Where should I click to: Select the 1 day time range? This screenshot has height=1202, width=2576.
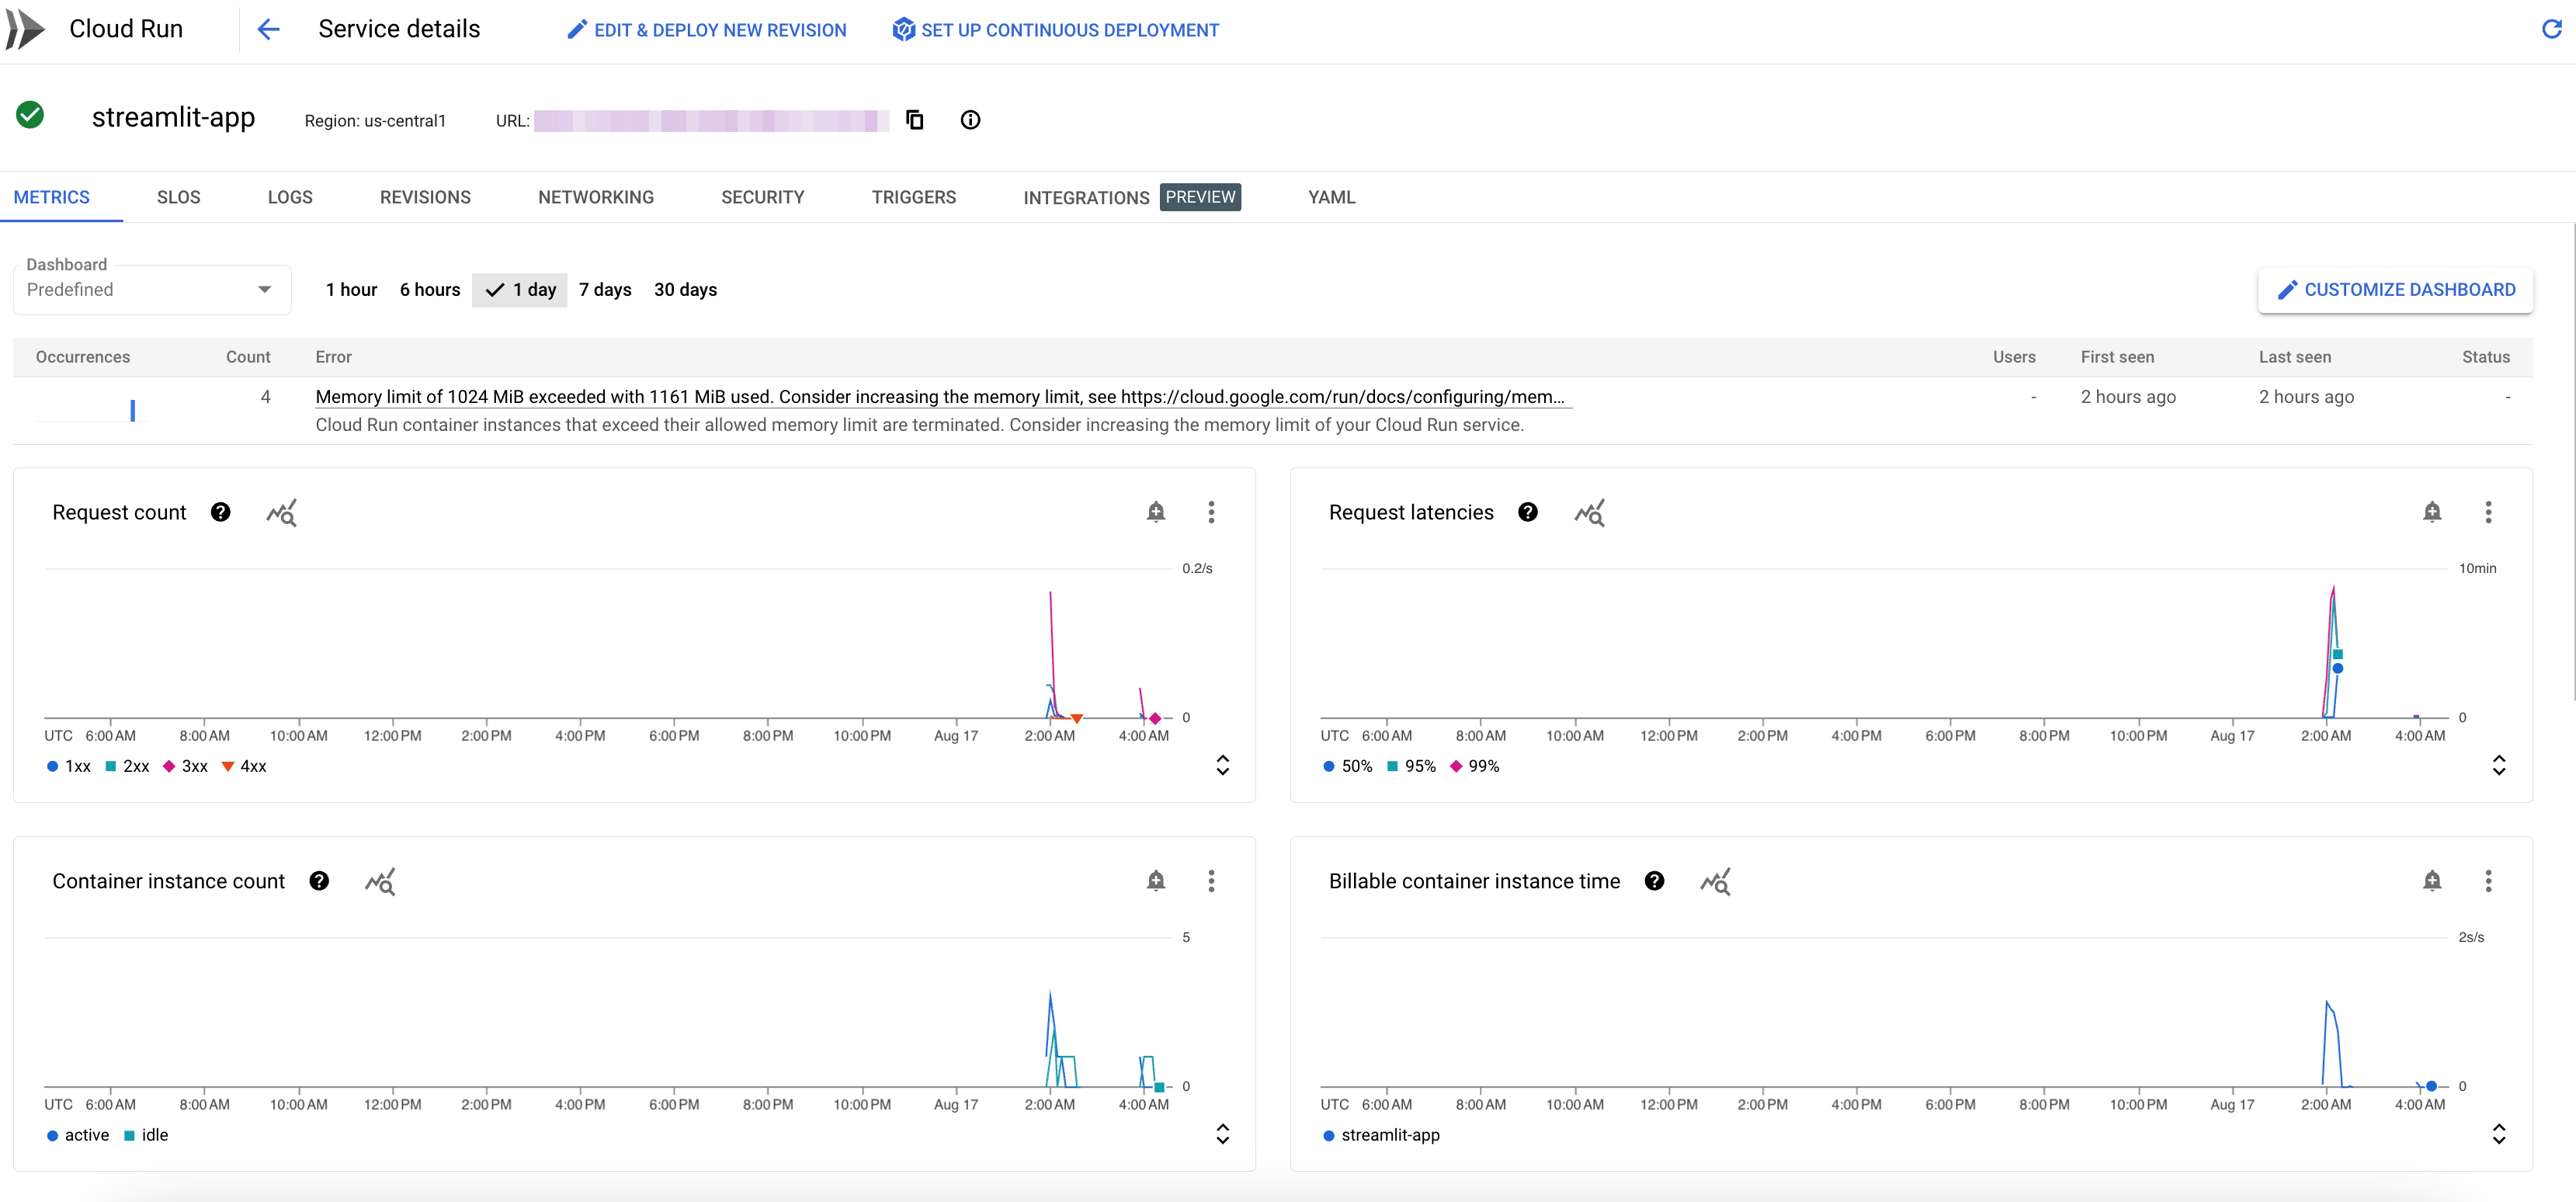pyautogui.click(x=520, y=290)
